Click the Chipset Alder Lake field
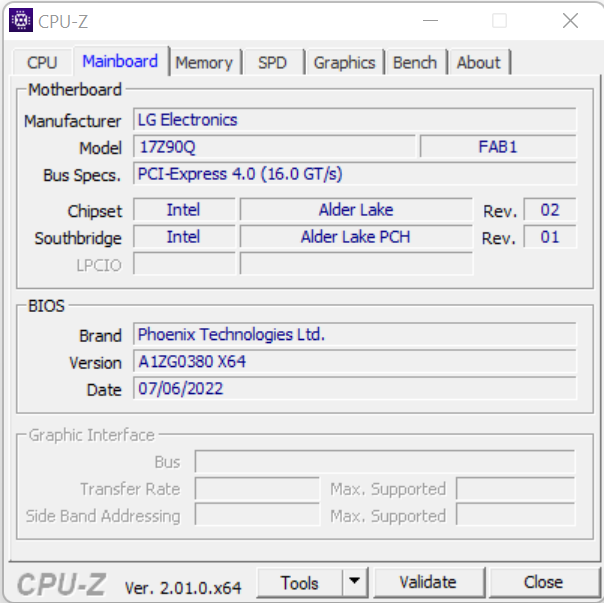Image resolution: width=604 pixels, height=603 pixels. pos(356,210)
